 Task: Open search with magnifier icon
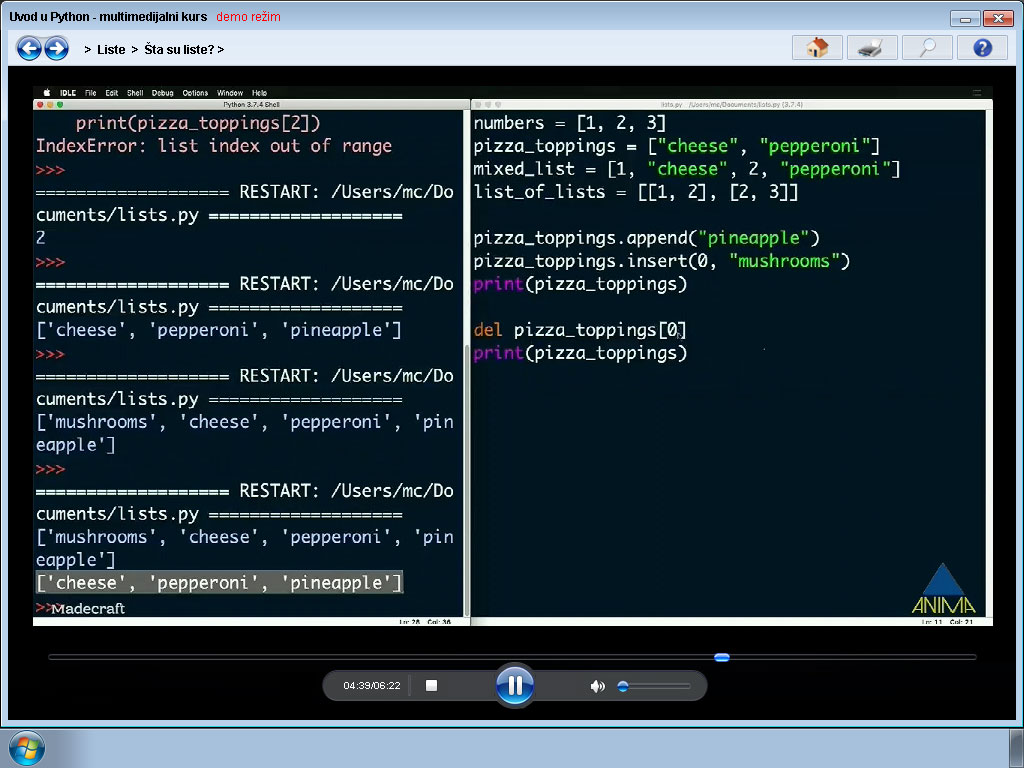(x=927, y=48)
